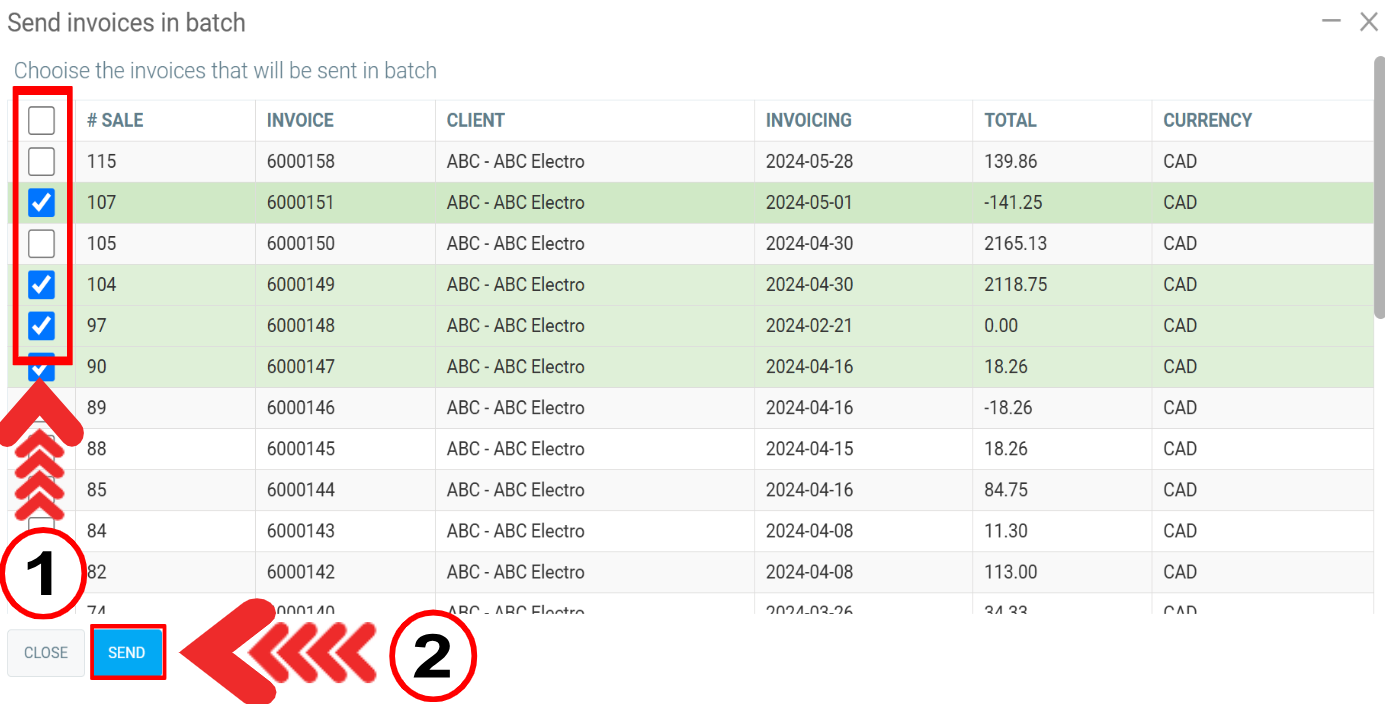Uncheck the box for sale 107
Viewport: 1385px width, 704px height.
41,203
